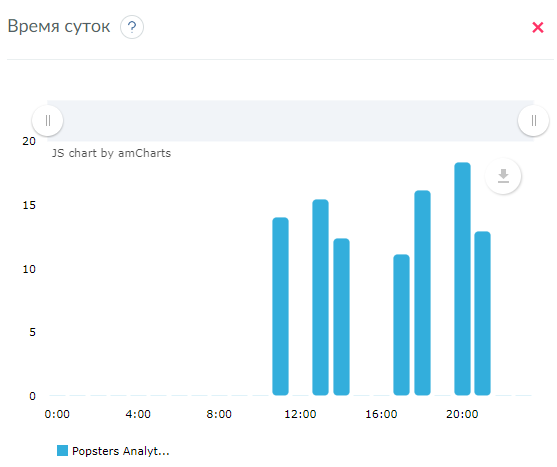Download the chart via export icon
The width and height of the screenshot is (557, 467).
(503, 176)
